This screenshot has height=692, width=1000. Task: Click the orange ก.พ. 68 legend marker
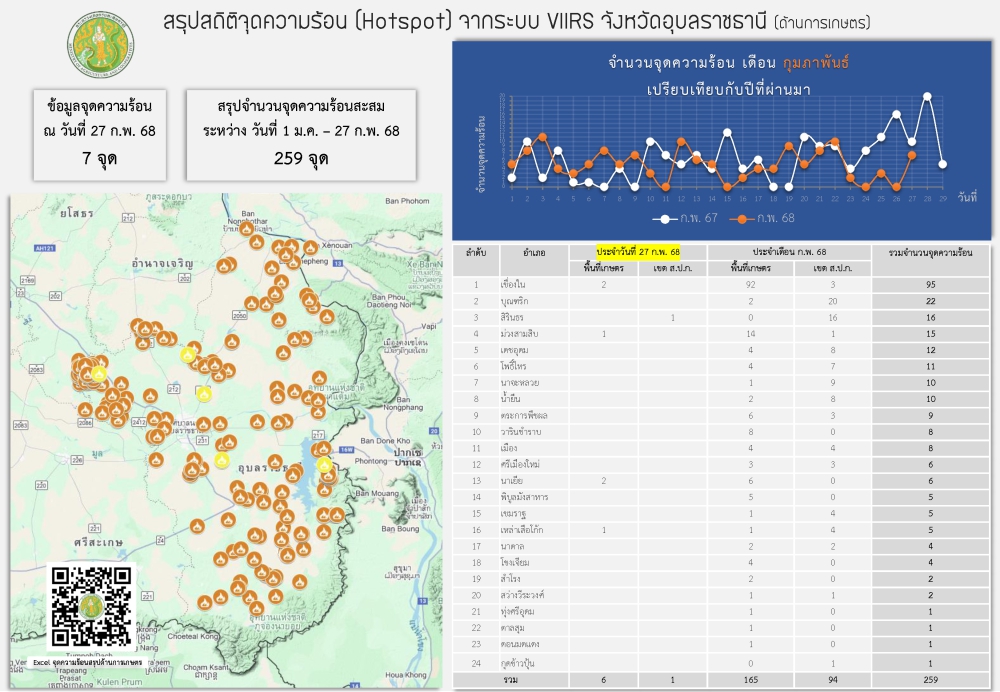pos(744,218)
